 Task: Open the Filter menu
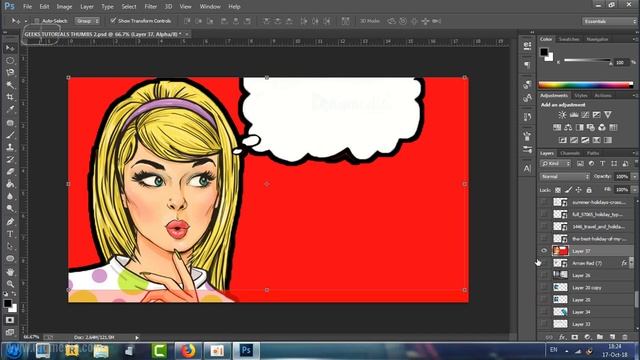pos(151,7)
